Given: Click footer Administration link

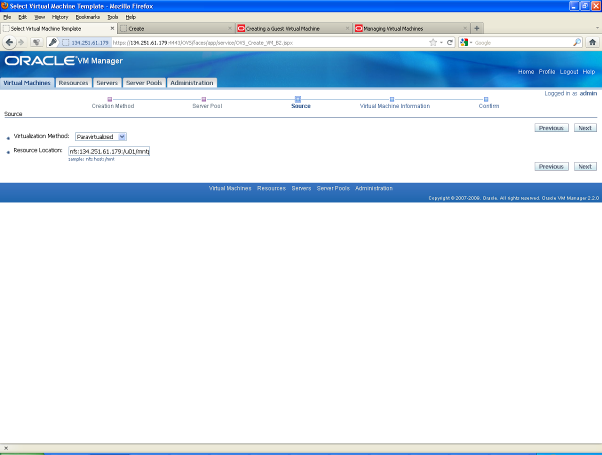Looking at the screenshot, I should (374, 188).
